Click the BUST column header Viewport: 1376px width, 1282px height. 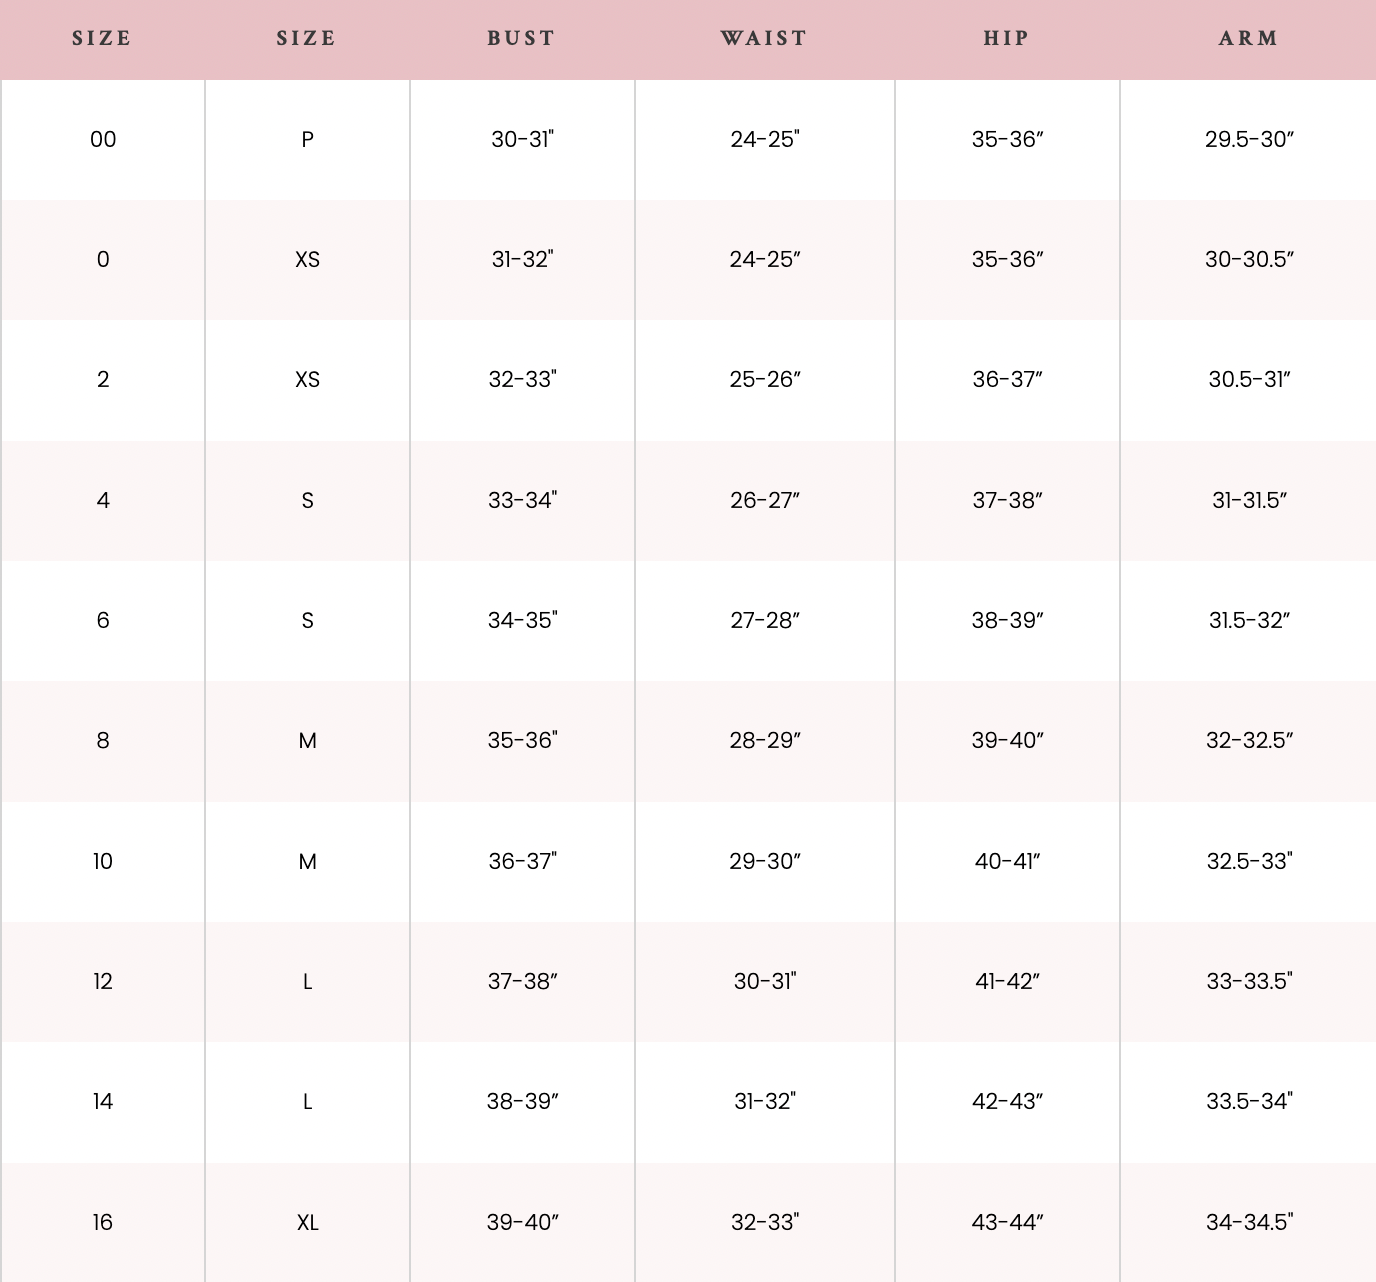click(521, 38)
